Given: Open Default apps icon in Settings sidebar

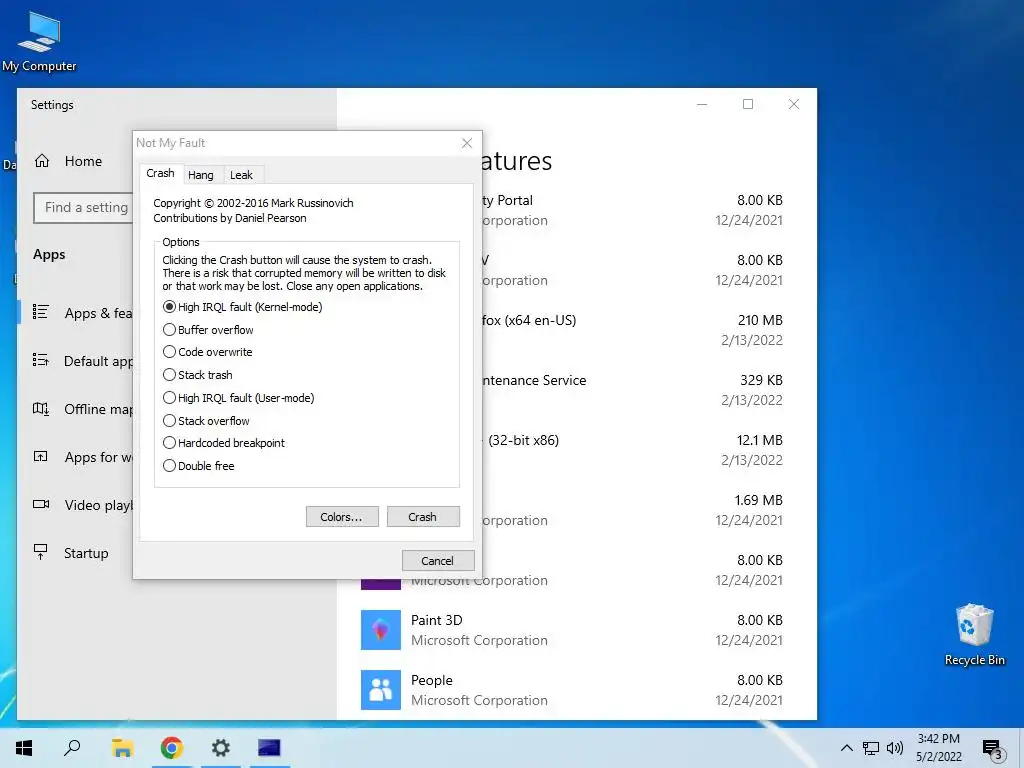Looking at the screenshot, I should click(41, 360).
